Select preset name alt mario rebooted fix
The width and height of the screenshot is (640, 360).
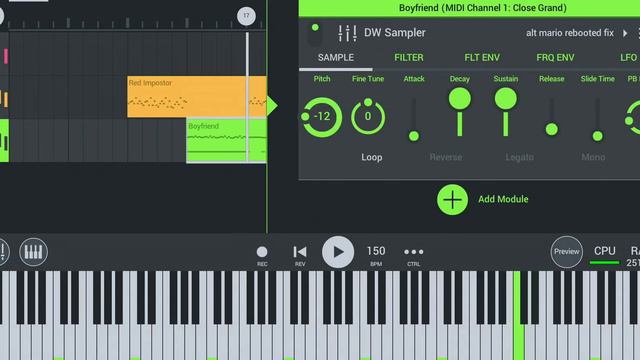click(569, 33)
